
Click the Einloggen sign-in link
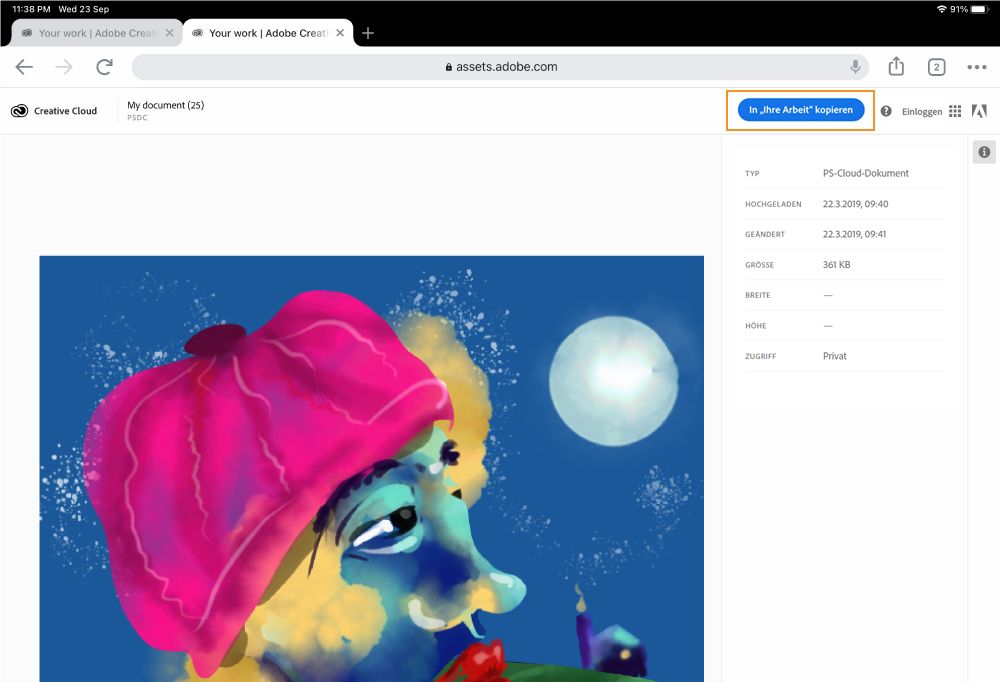pyautogui.click(x=922, y=112)
